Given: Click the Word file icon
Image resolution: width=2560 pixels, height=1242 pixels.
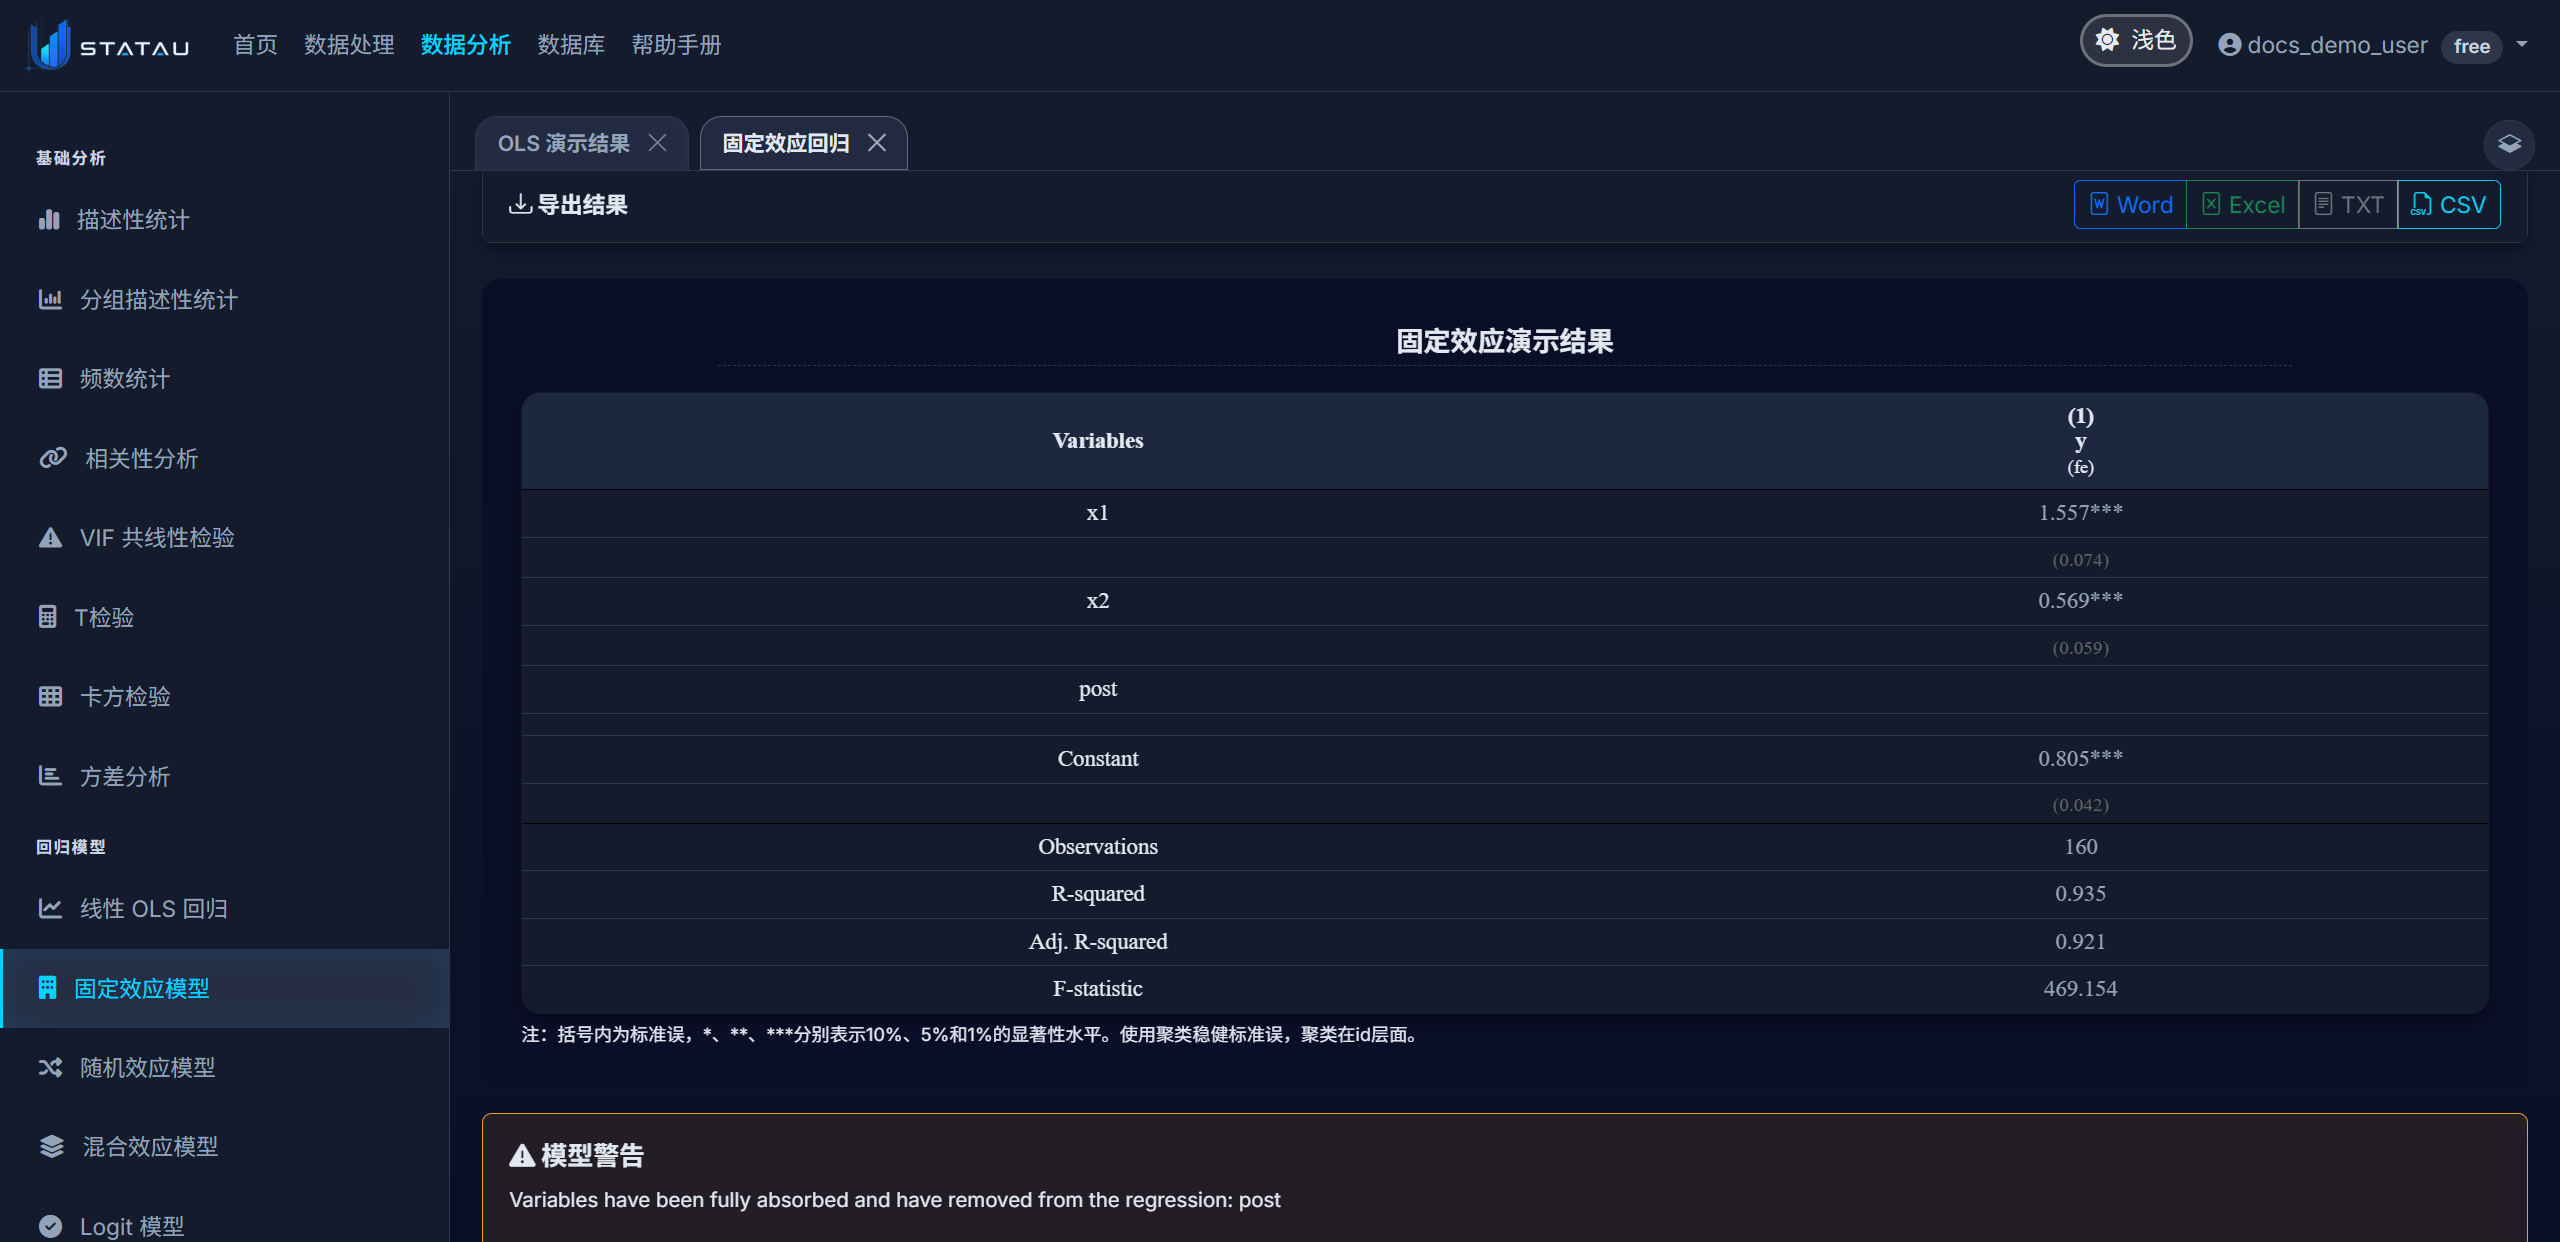Looking at the screenshot, I should 2100,204.
